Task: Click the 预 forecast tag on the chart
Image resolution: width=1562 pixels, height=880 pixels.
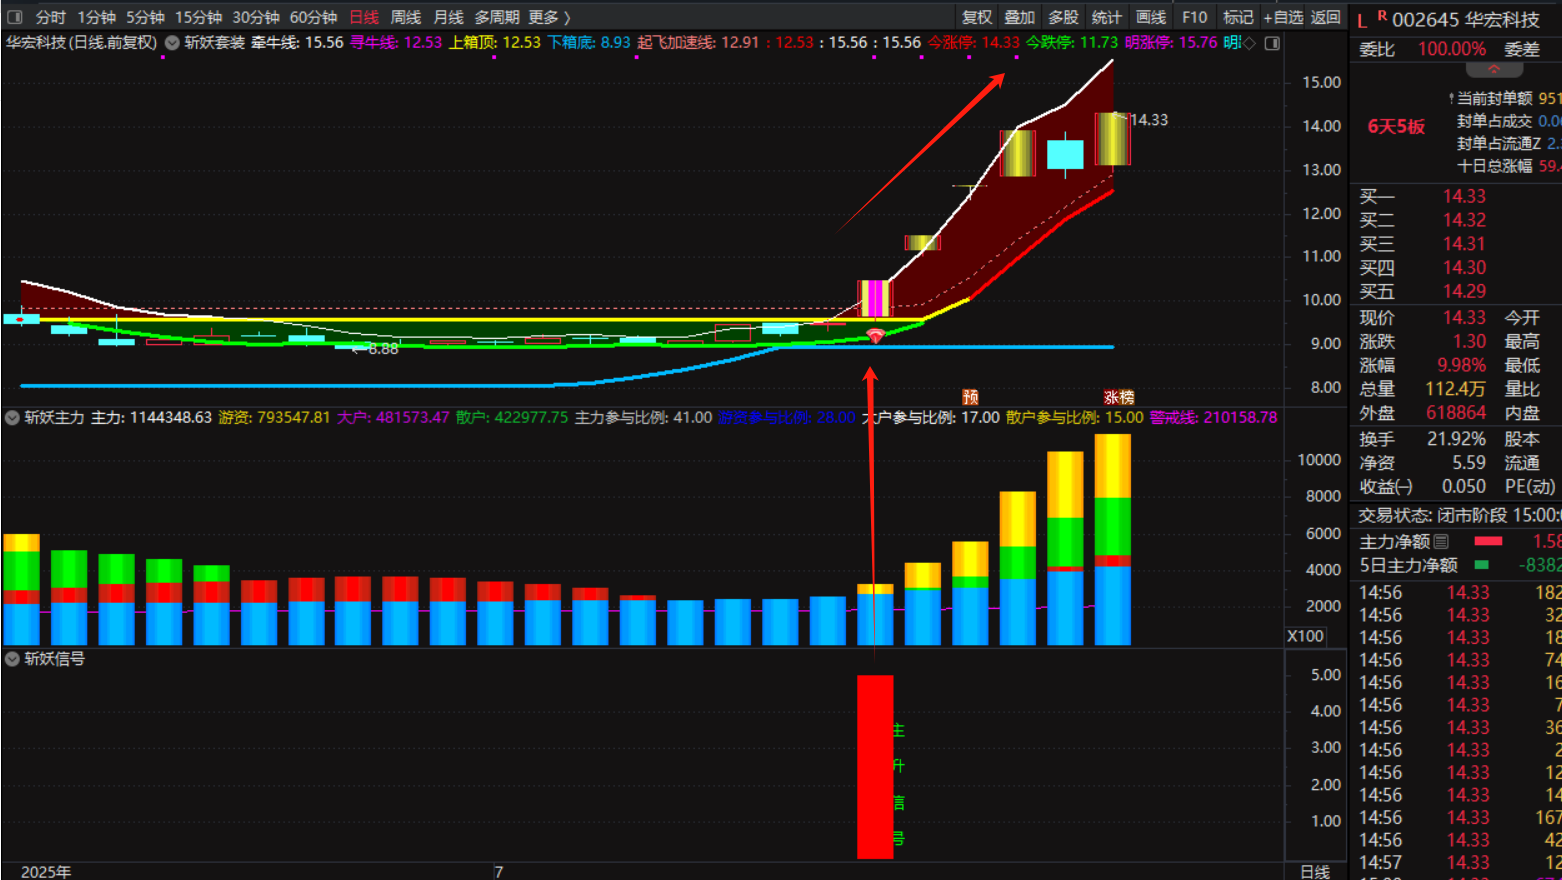Action: (970, 397)
